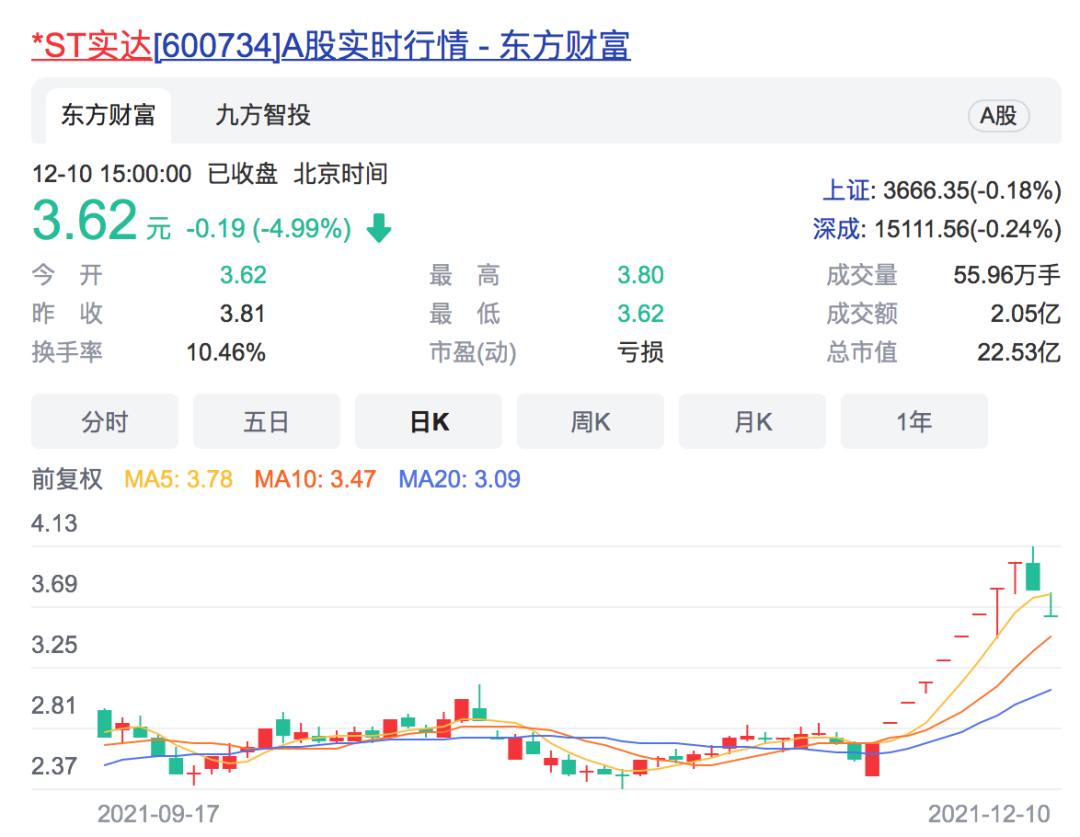Select the 分时 chart view
Image resolution: width=1080 pixels, height=837 pixels.
[x=105, y=422]
